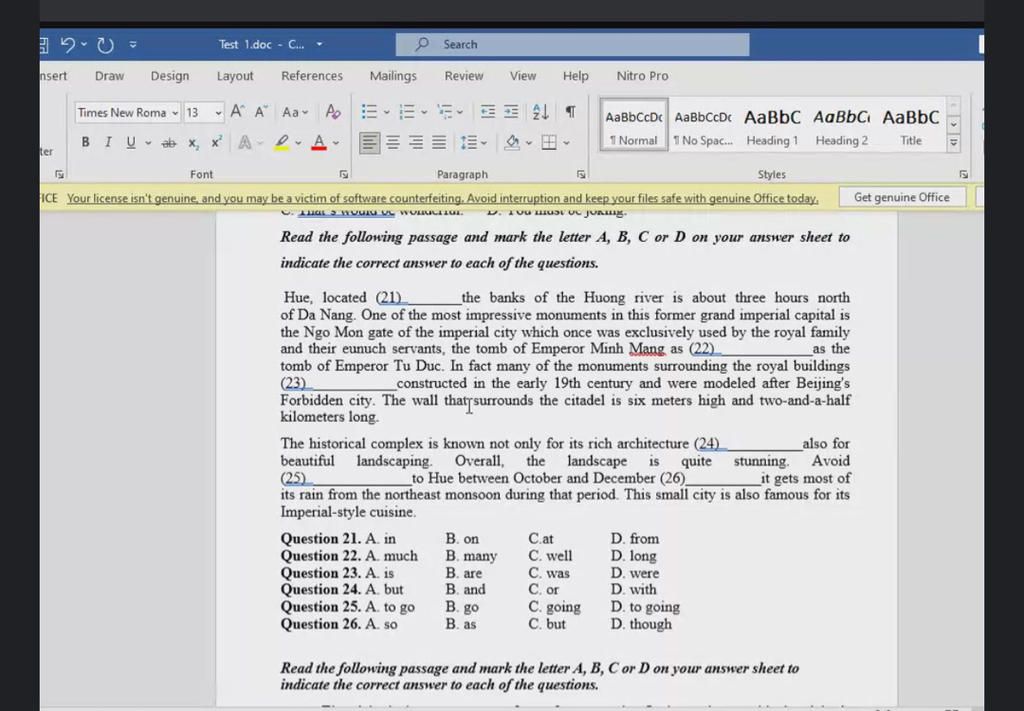Screen dimensions: 1024x711
Task: Click the Search box in title bar
Action: (572, 44)
